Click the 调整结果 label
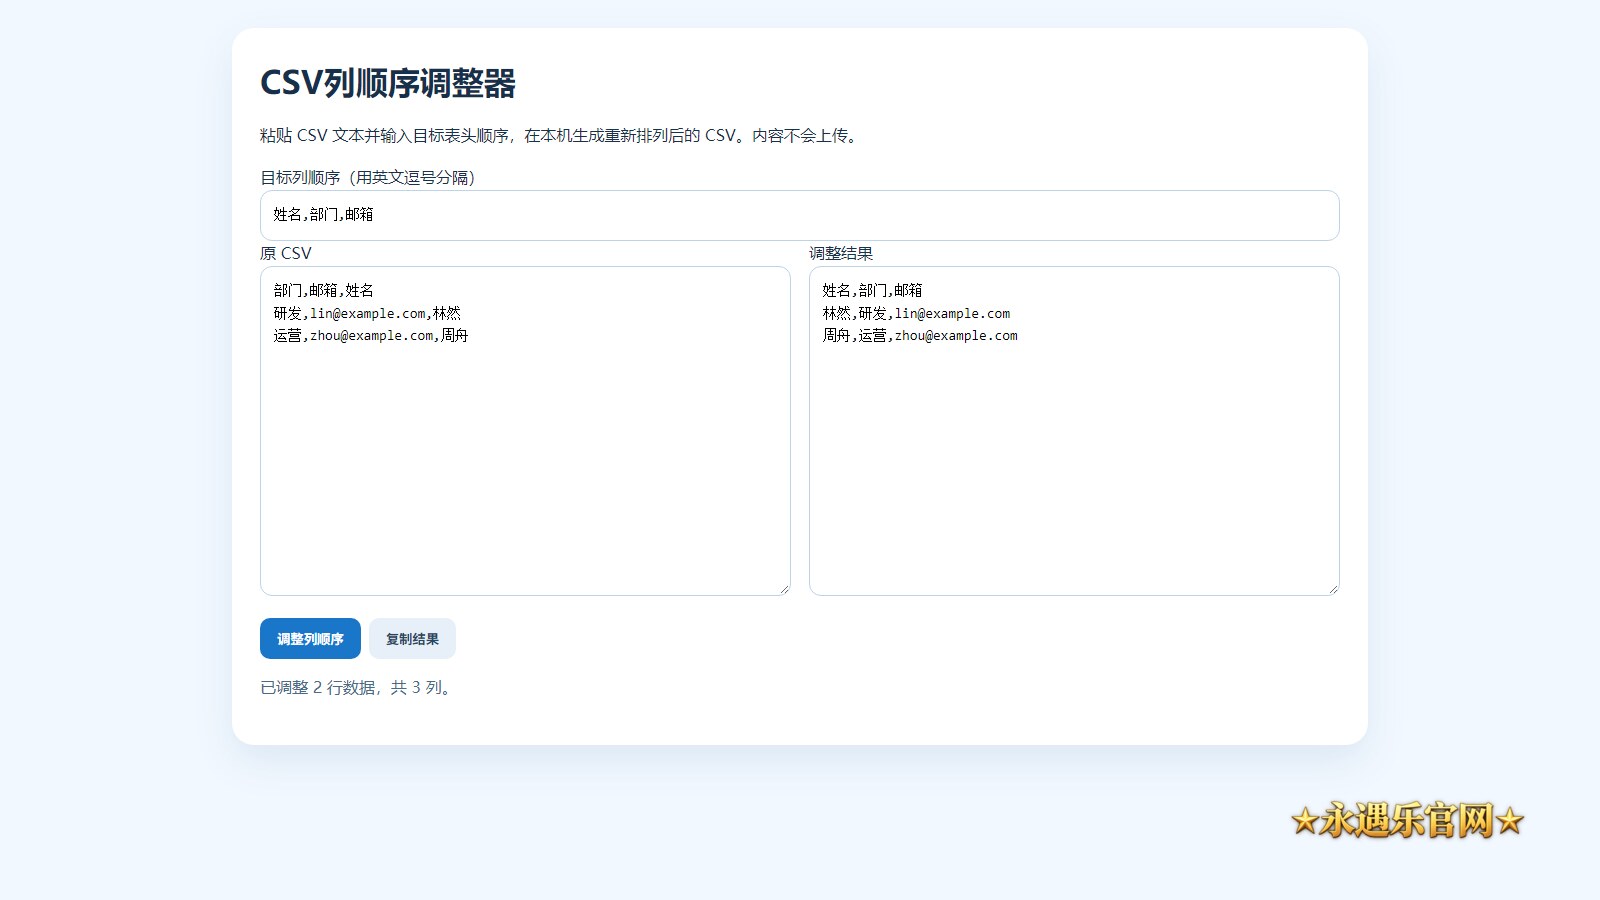Image resolution: width=1600 pixels, height=900 pixels. (x=841, y=253)
